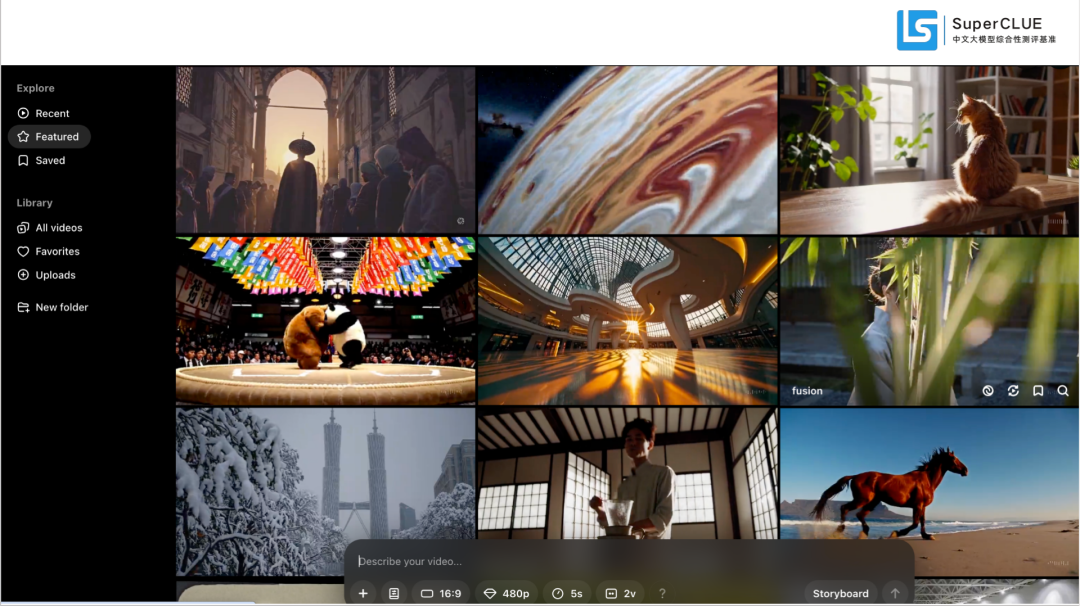The height and width of the screenshot is (606, 1080).
Task: Open the Jupiter planet swirl video
Action: pyautogui.click(x=627, y=150)
